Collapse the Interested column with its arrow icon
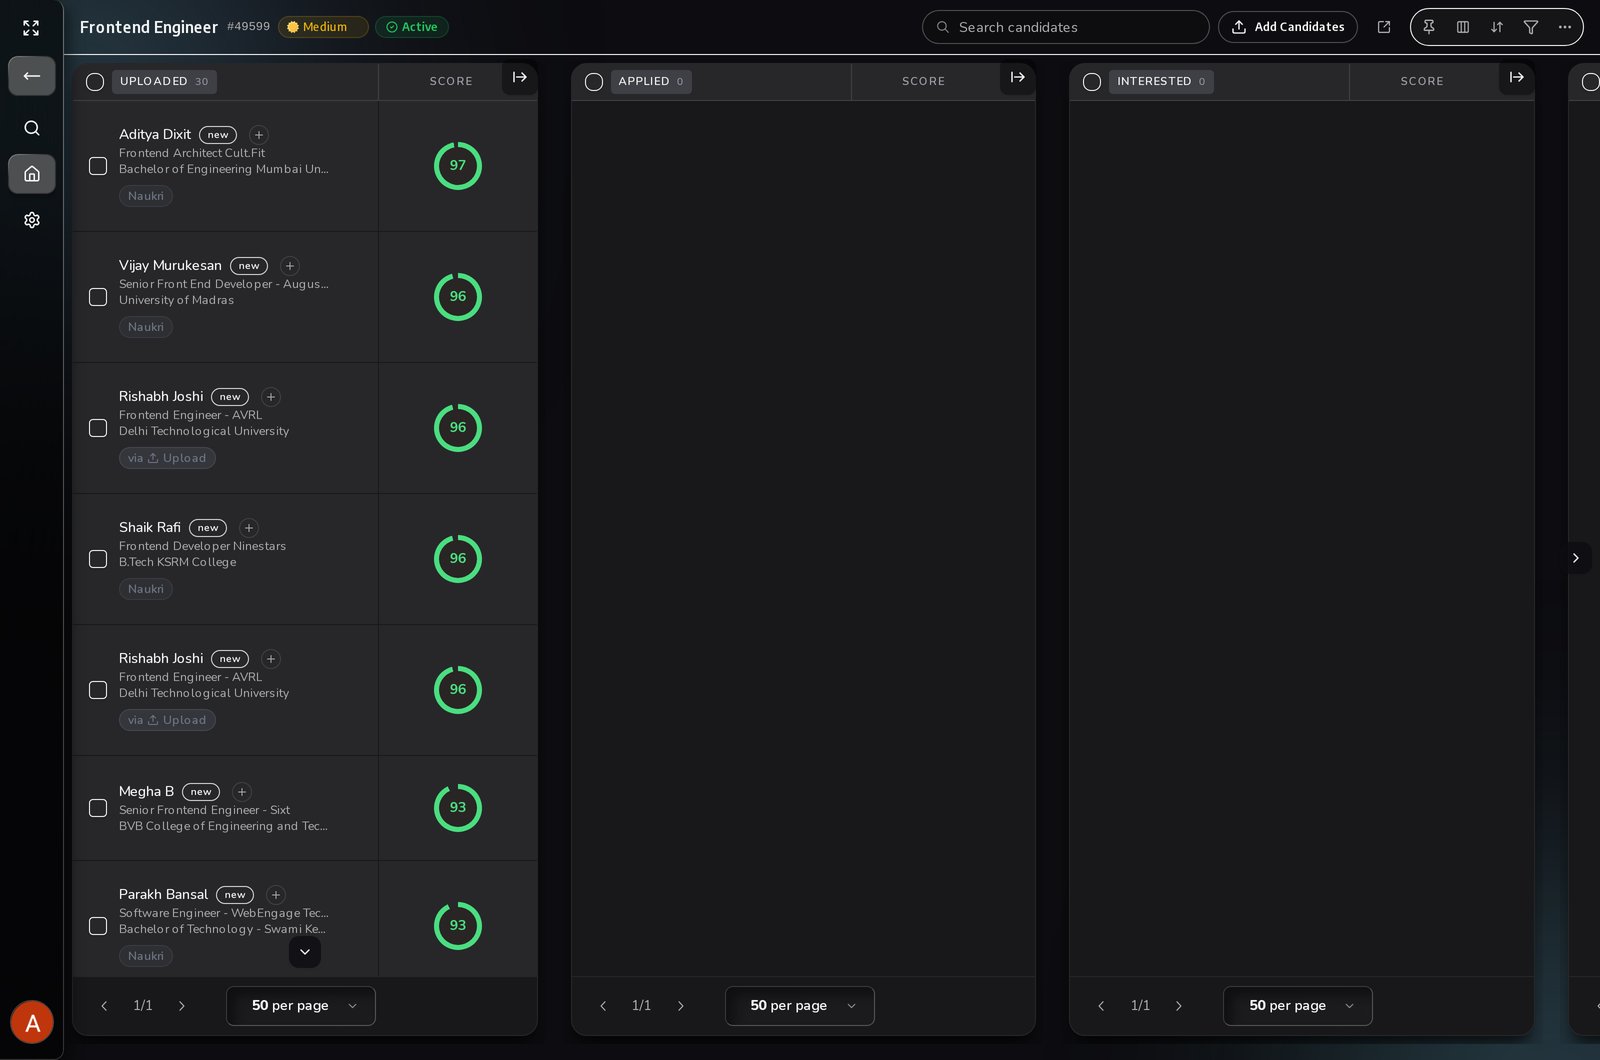Image resolution: width=1600 pixels, height=1060 pixels. tap(1517, 78)
